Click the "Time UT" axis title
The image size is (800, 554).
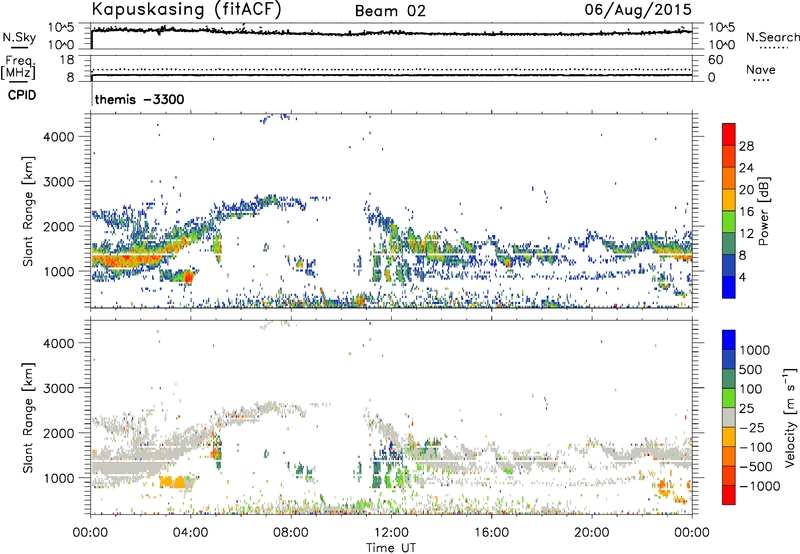coord(391,548)
